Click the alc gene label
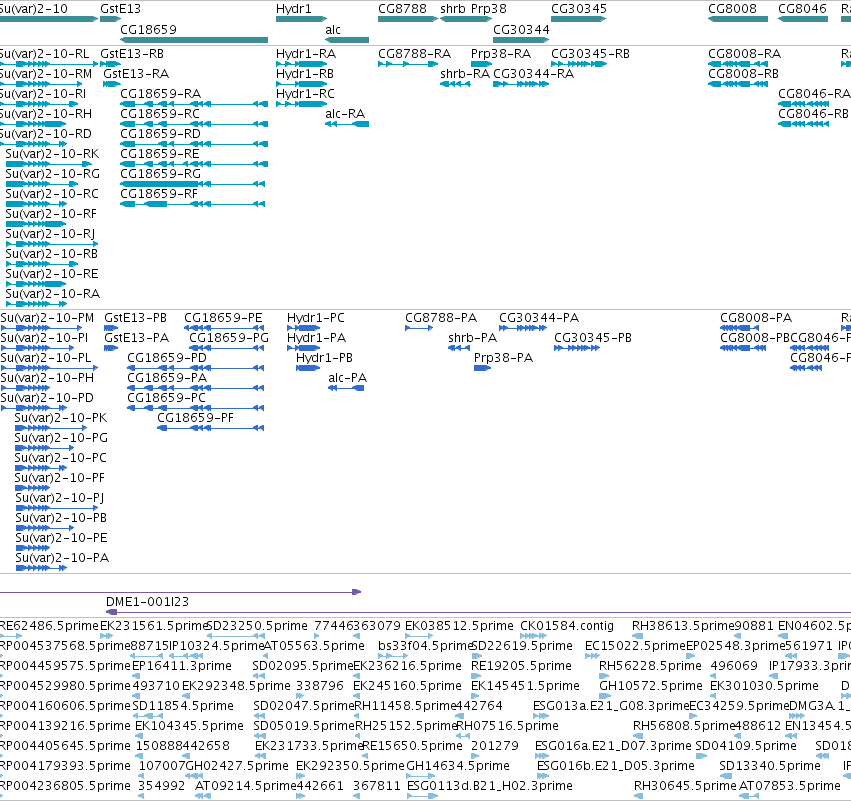 pos(333,30)
